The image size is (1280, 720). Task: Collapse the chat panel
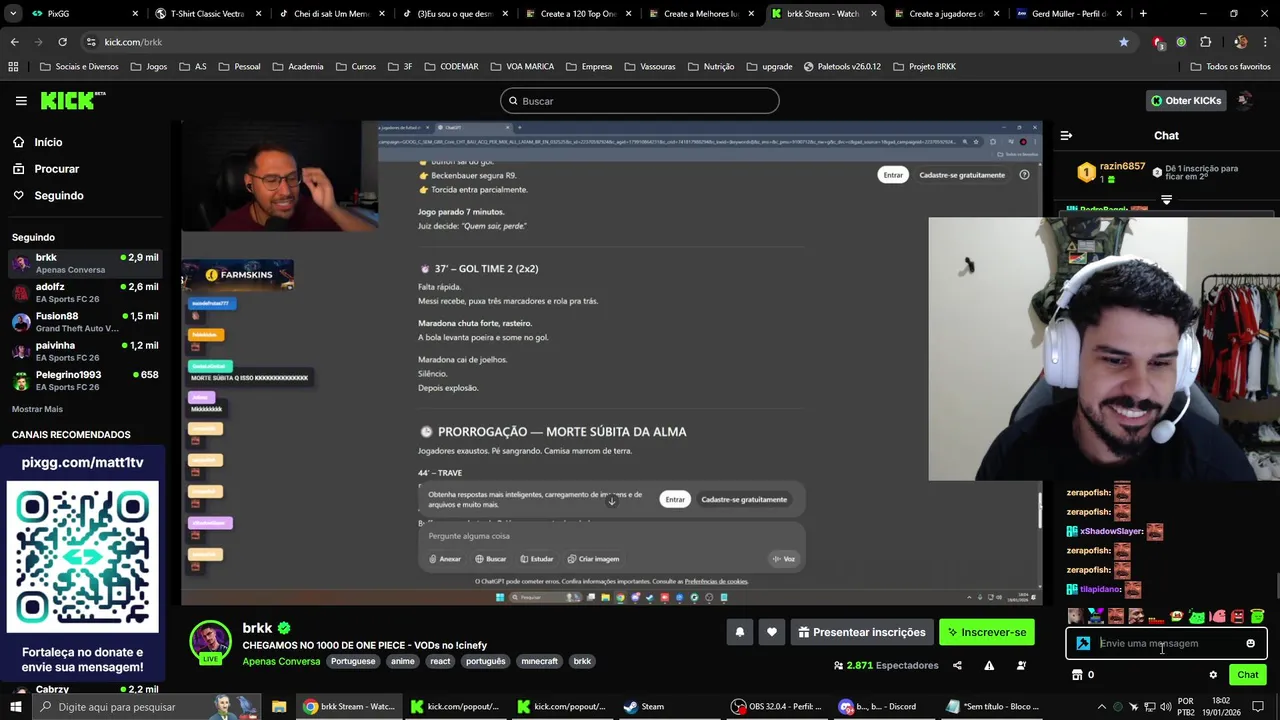point(1066,135)
